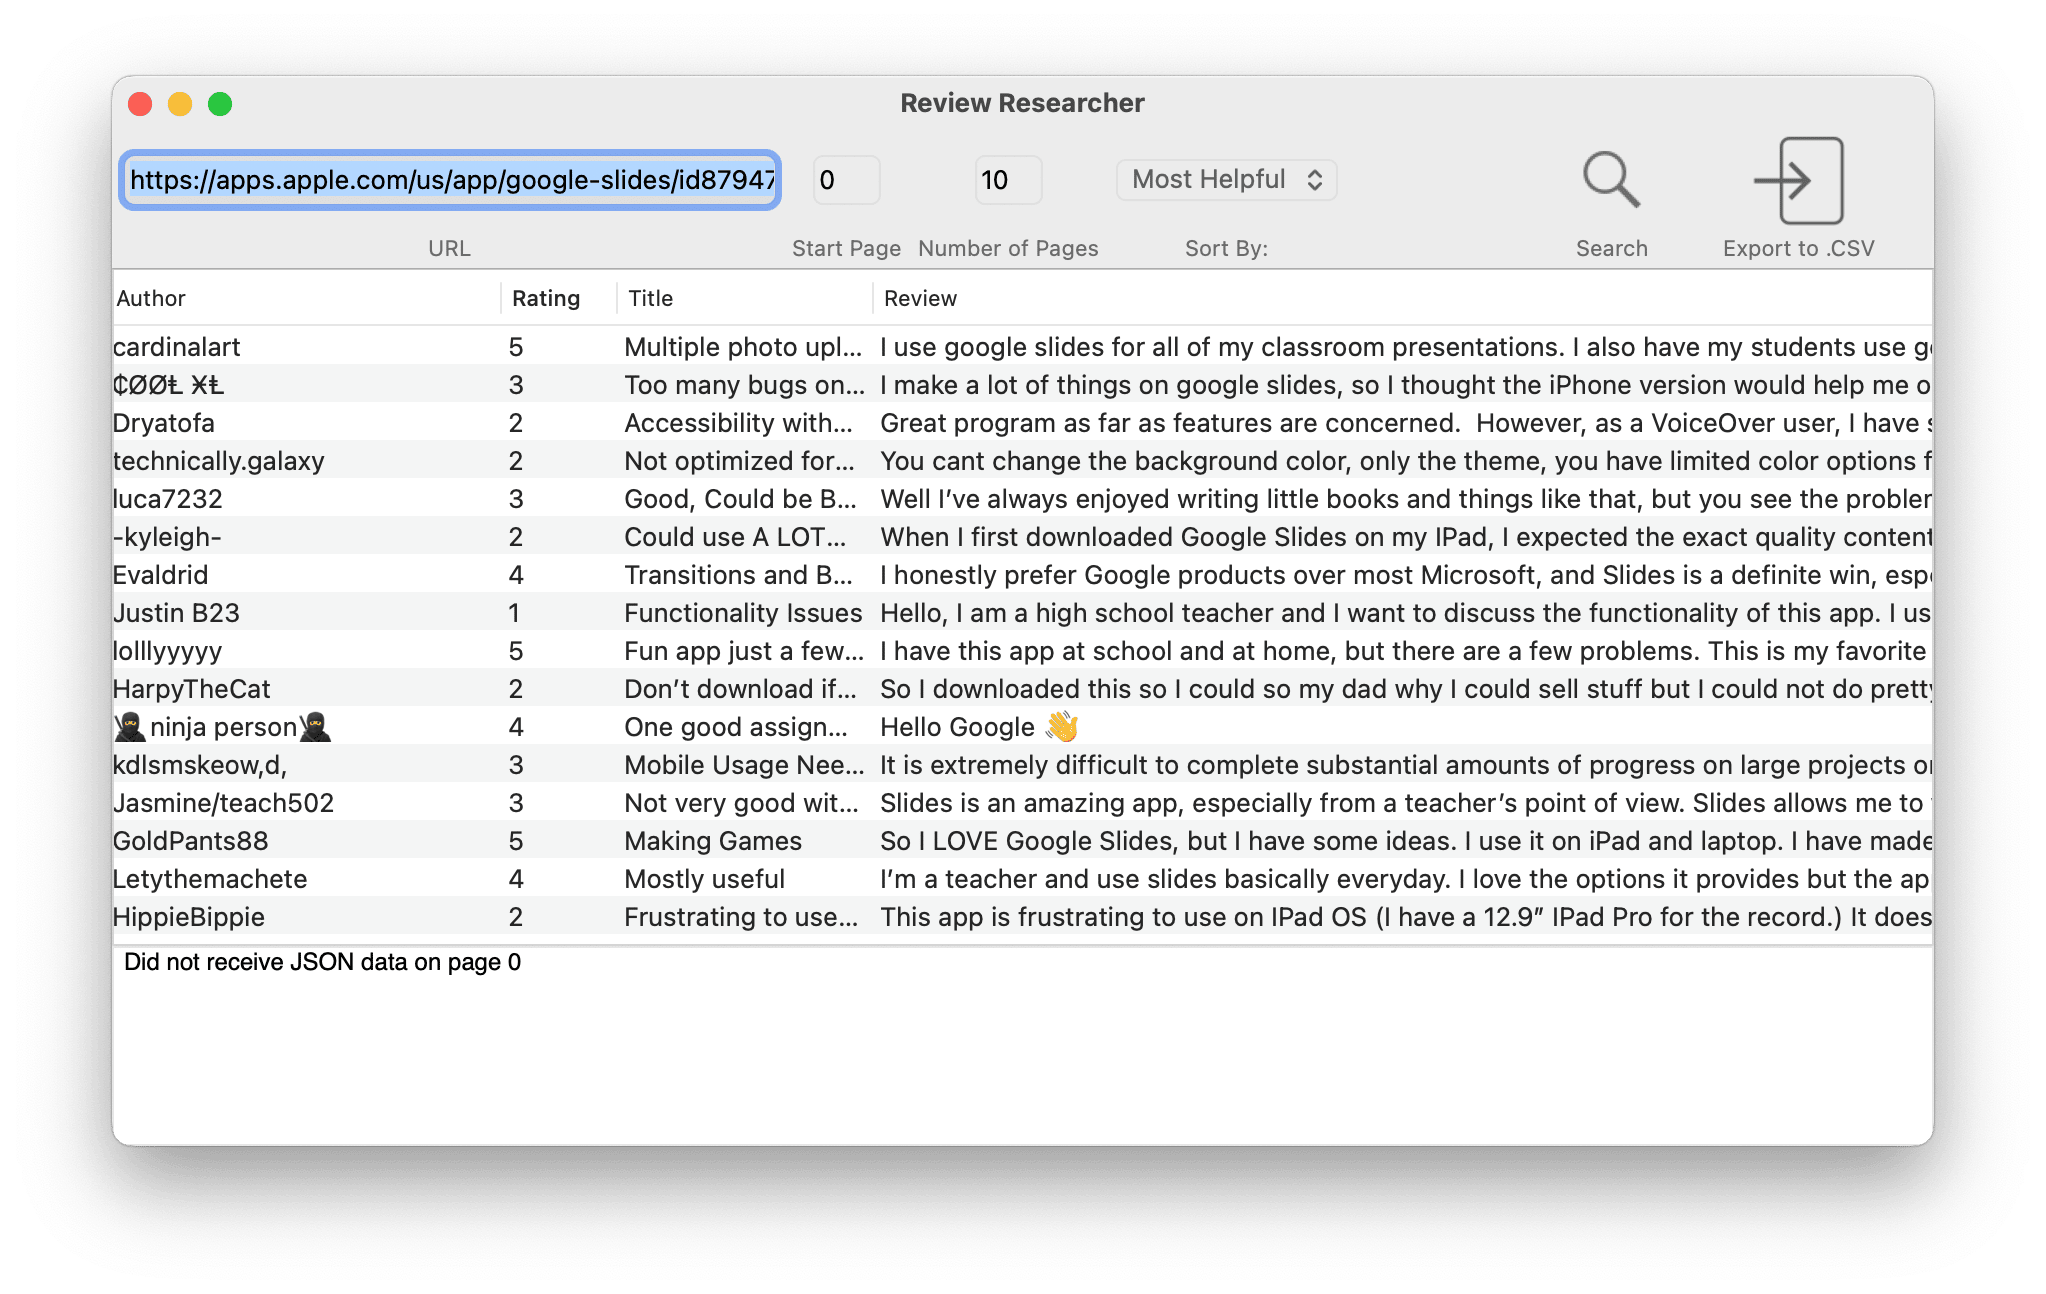This screenshot has width=2046, height=1294.
Task: Click the Search magnifying glass icon
Action: pos(1611,181)
